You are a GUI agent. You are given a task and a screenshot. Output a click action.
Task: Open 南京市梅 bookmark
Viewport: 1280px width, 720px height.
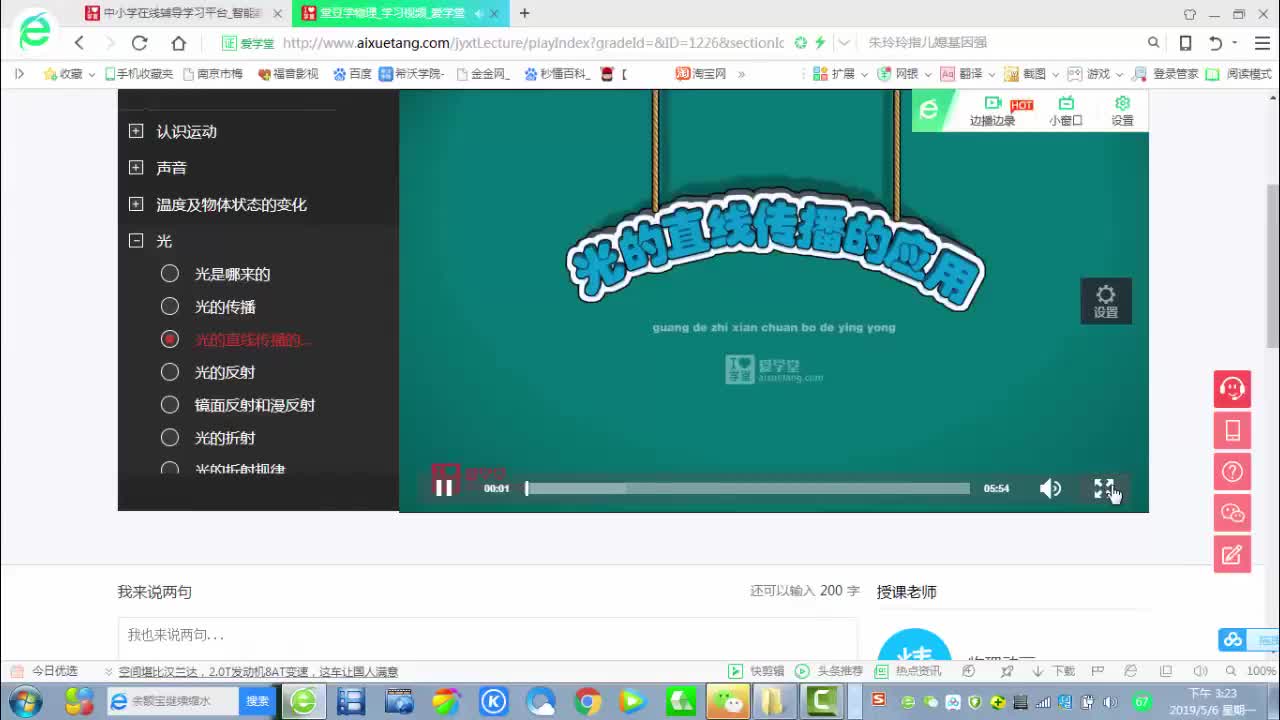click(x=213, y=74)
